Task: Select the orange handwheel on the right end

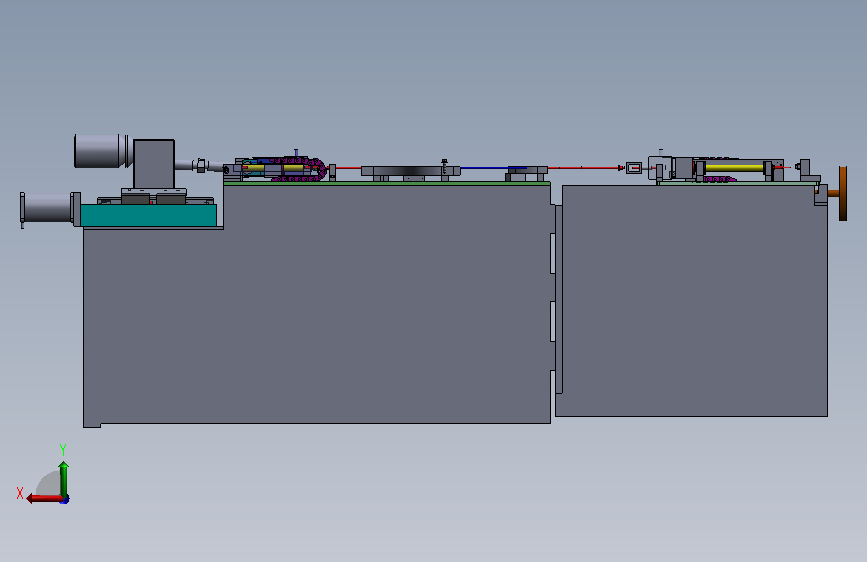Action: tap(843, 194)
